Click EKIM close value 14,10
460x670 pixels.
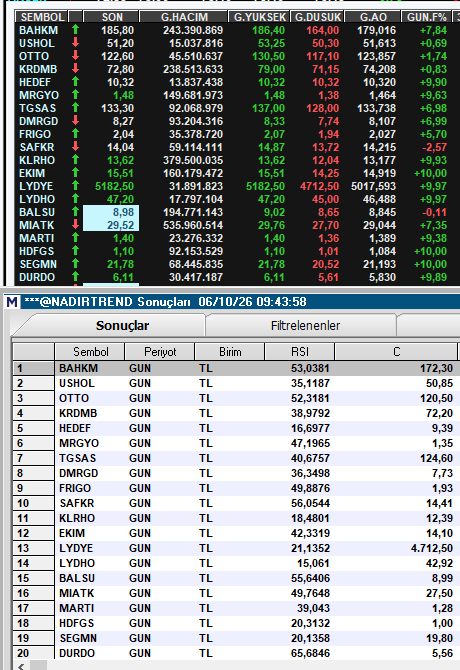[x=439, y=533]
